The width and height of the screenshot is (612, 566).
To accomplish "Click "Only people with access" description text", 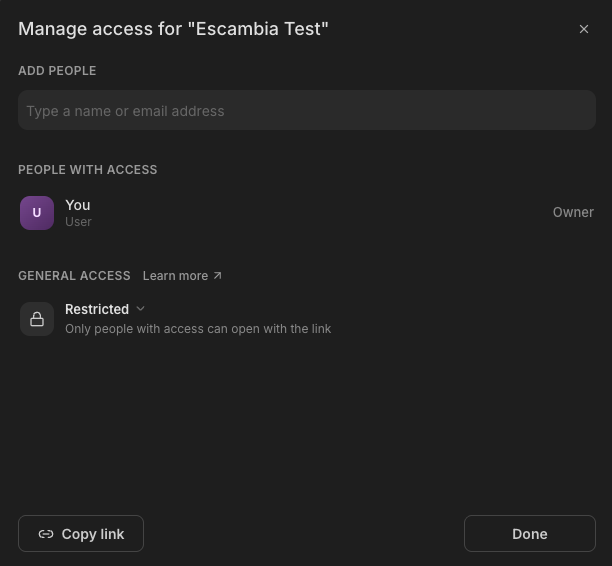I will coord(198,329).
